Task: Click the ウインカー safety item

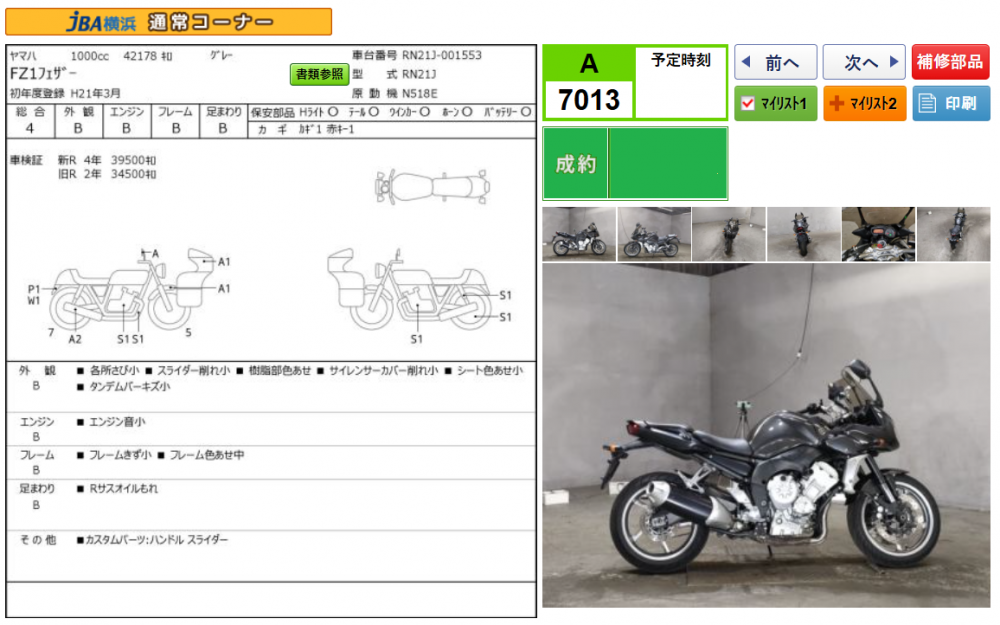Action: click(409, 112)
